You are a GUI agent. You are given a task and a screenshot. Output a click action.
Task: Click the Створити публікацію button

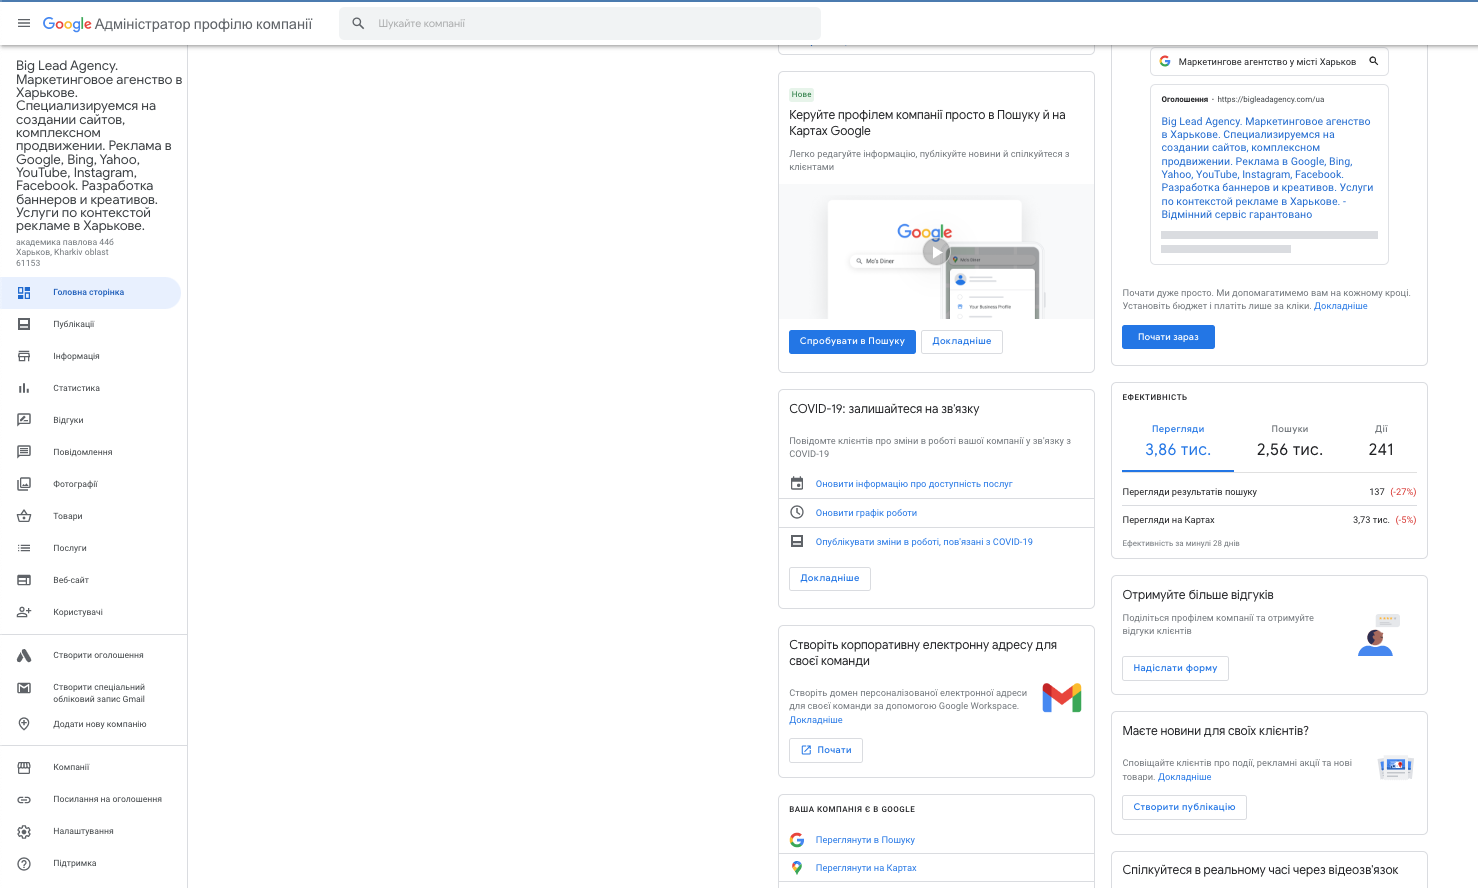click(1184, 807)
